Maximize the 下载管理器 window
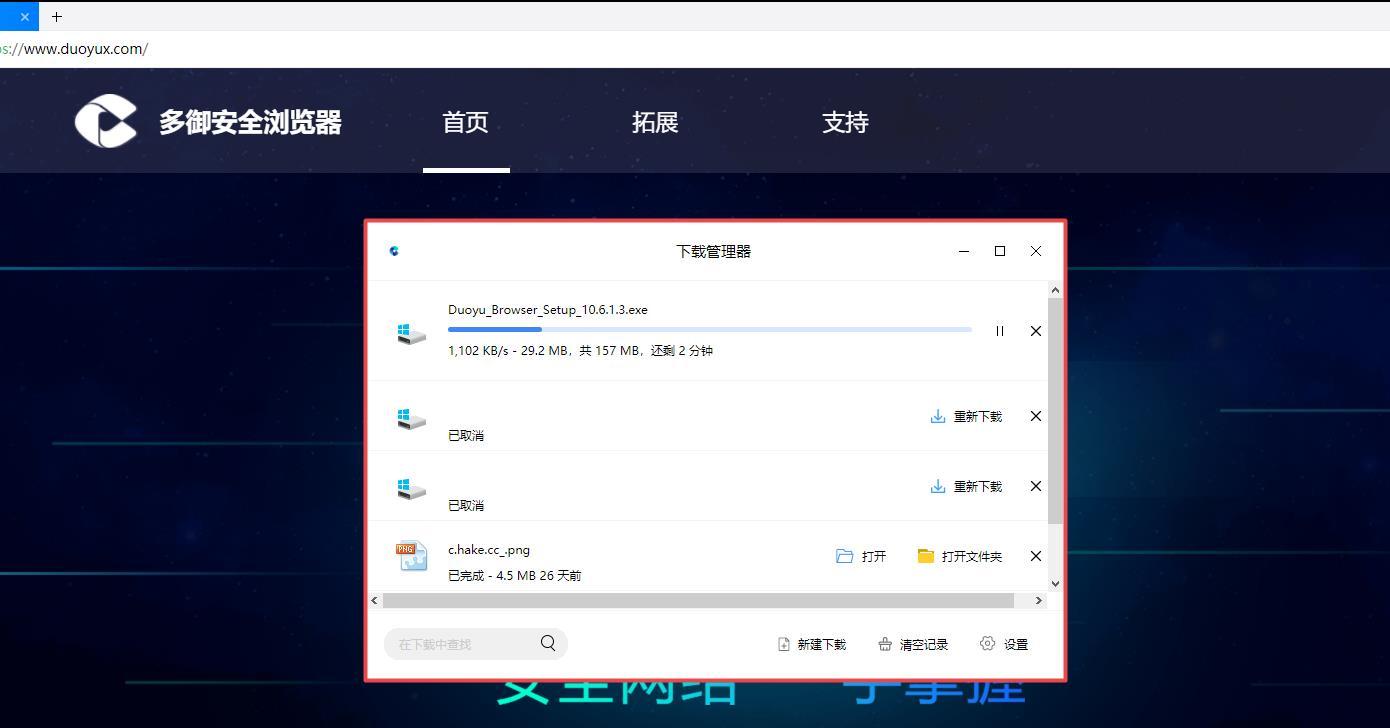Viewport: 1390px width, 728px height. [x=1000, y=251]
